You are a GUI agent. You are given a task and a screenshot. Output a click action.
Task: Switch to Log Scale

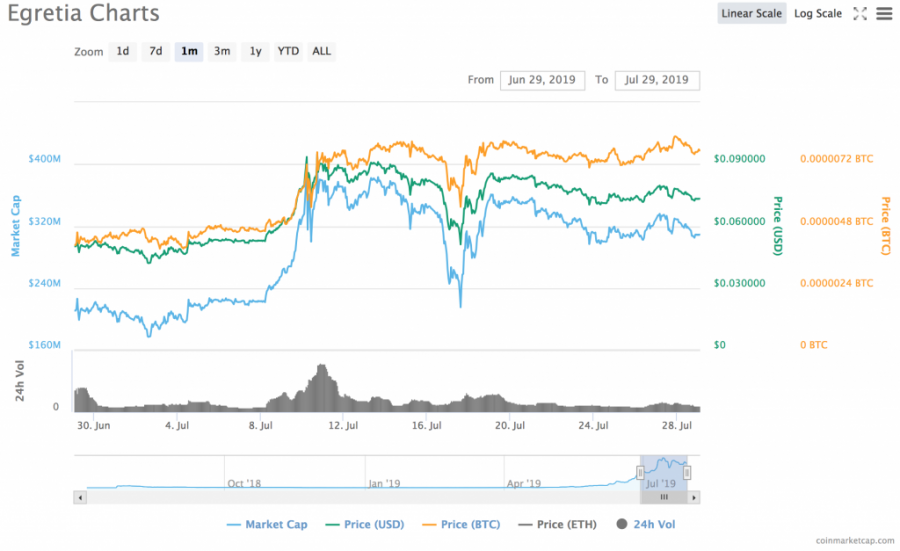click(x=817, y=13)
